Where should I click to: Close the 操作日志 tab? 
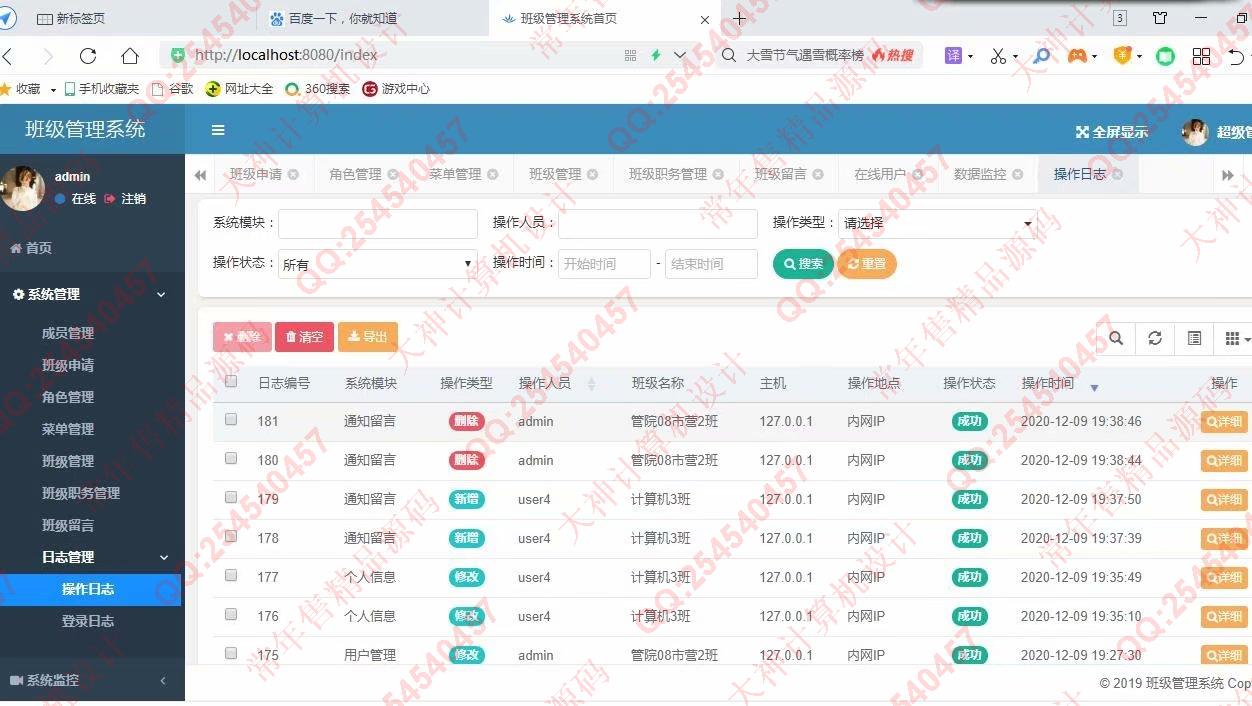tap(1118, 174)
